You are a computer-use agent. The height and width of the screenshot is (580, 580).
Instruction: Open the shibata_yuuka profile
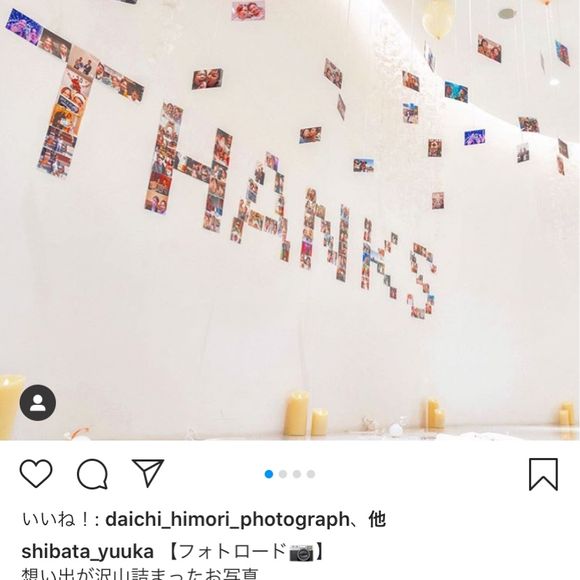point(87,552)
